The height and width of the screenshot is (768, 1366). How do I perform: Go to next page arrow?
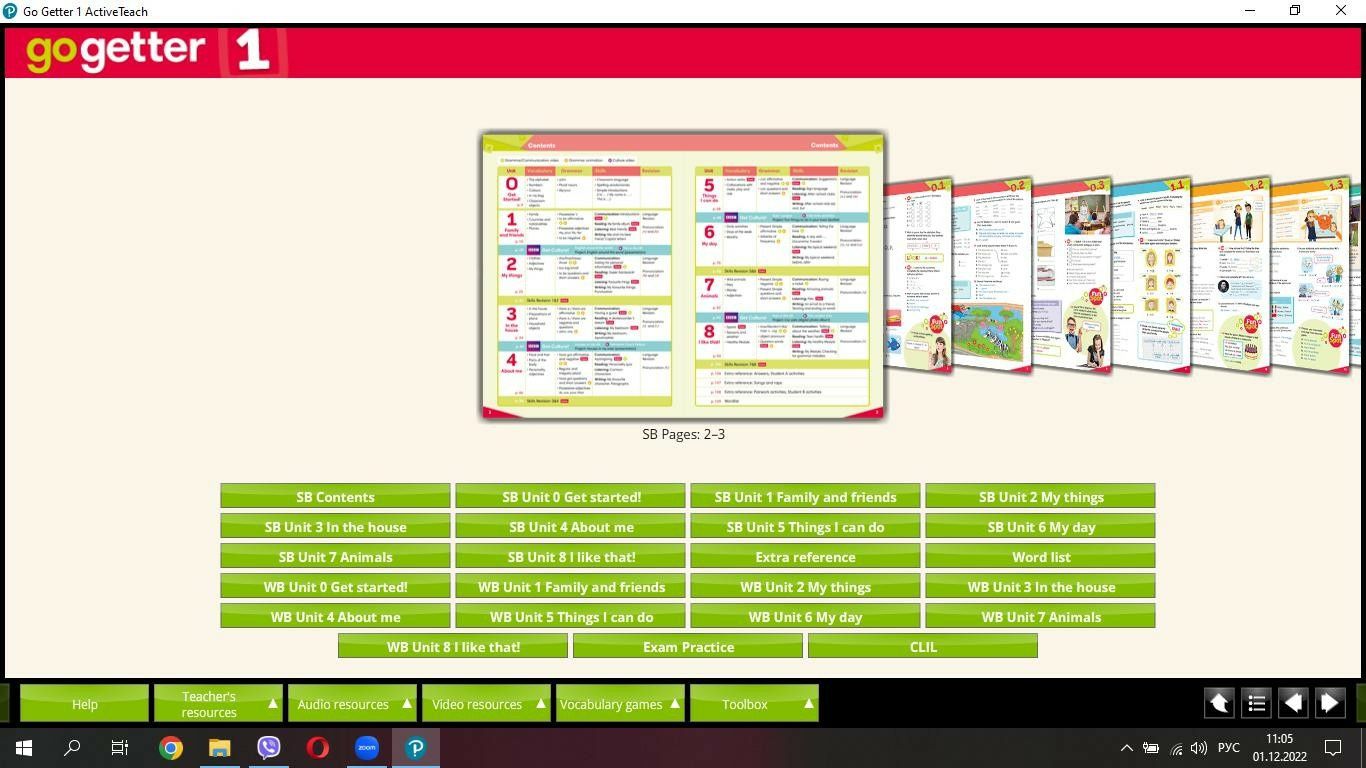pyautogui.click(x=1330, y=703)
